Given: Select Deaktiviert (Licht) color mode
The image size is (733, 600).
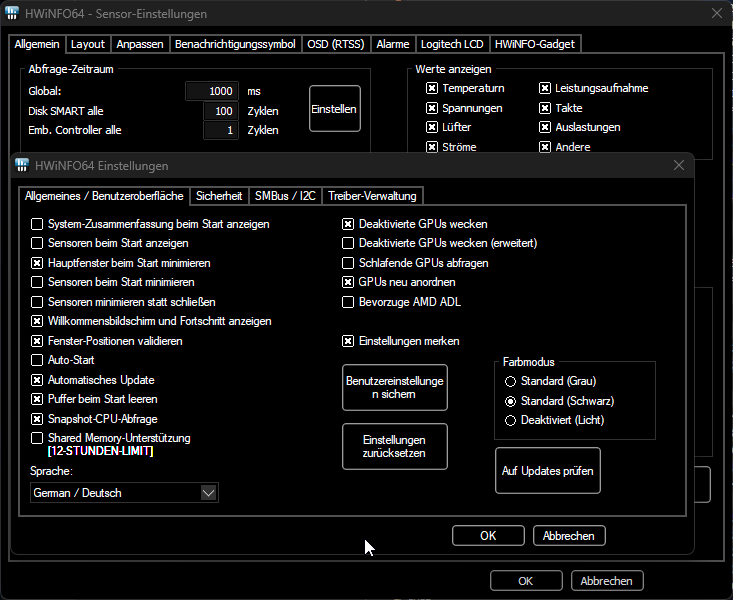Looking at the screenshot, I should (x=510, y=420).
